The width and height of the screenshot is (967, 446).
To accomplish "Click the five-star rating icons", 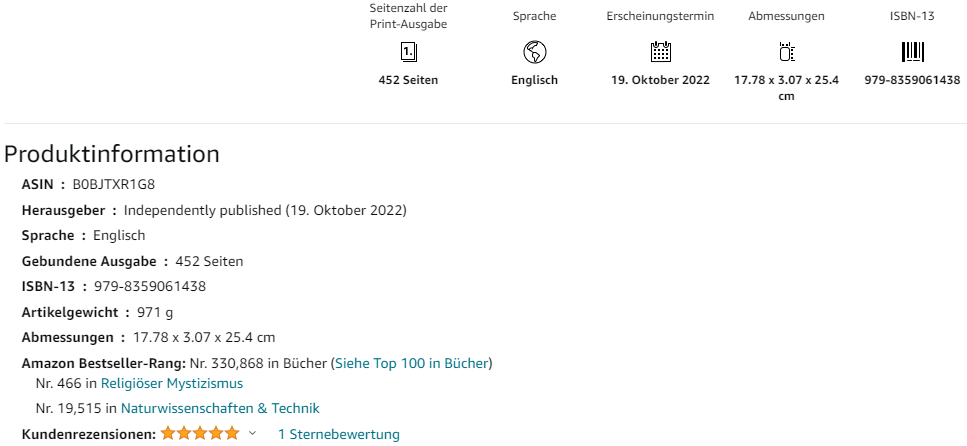I will click(200, 434).
